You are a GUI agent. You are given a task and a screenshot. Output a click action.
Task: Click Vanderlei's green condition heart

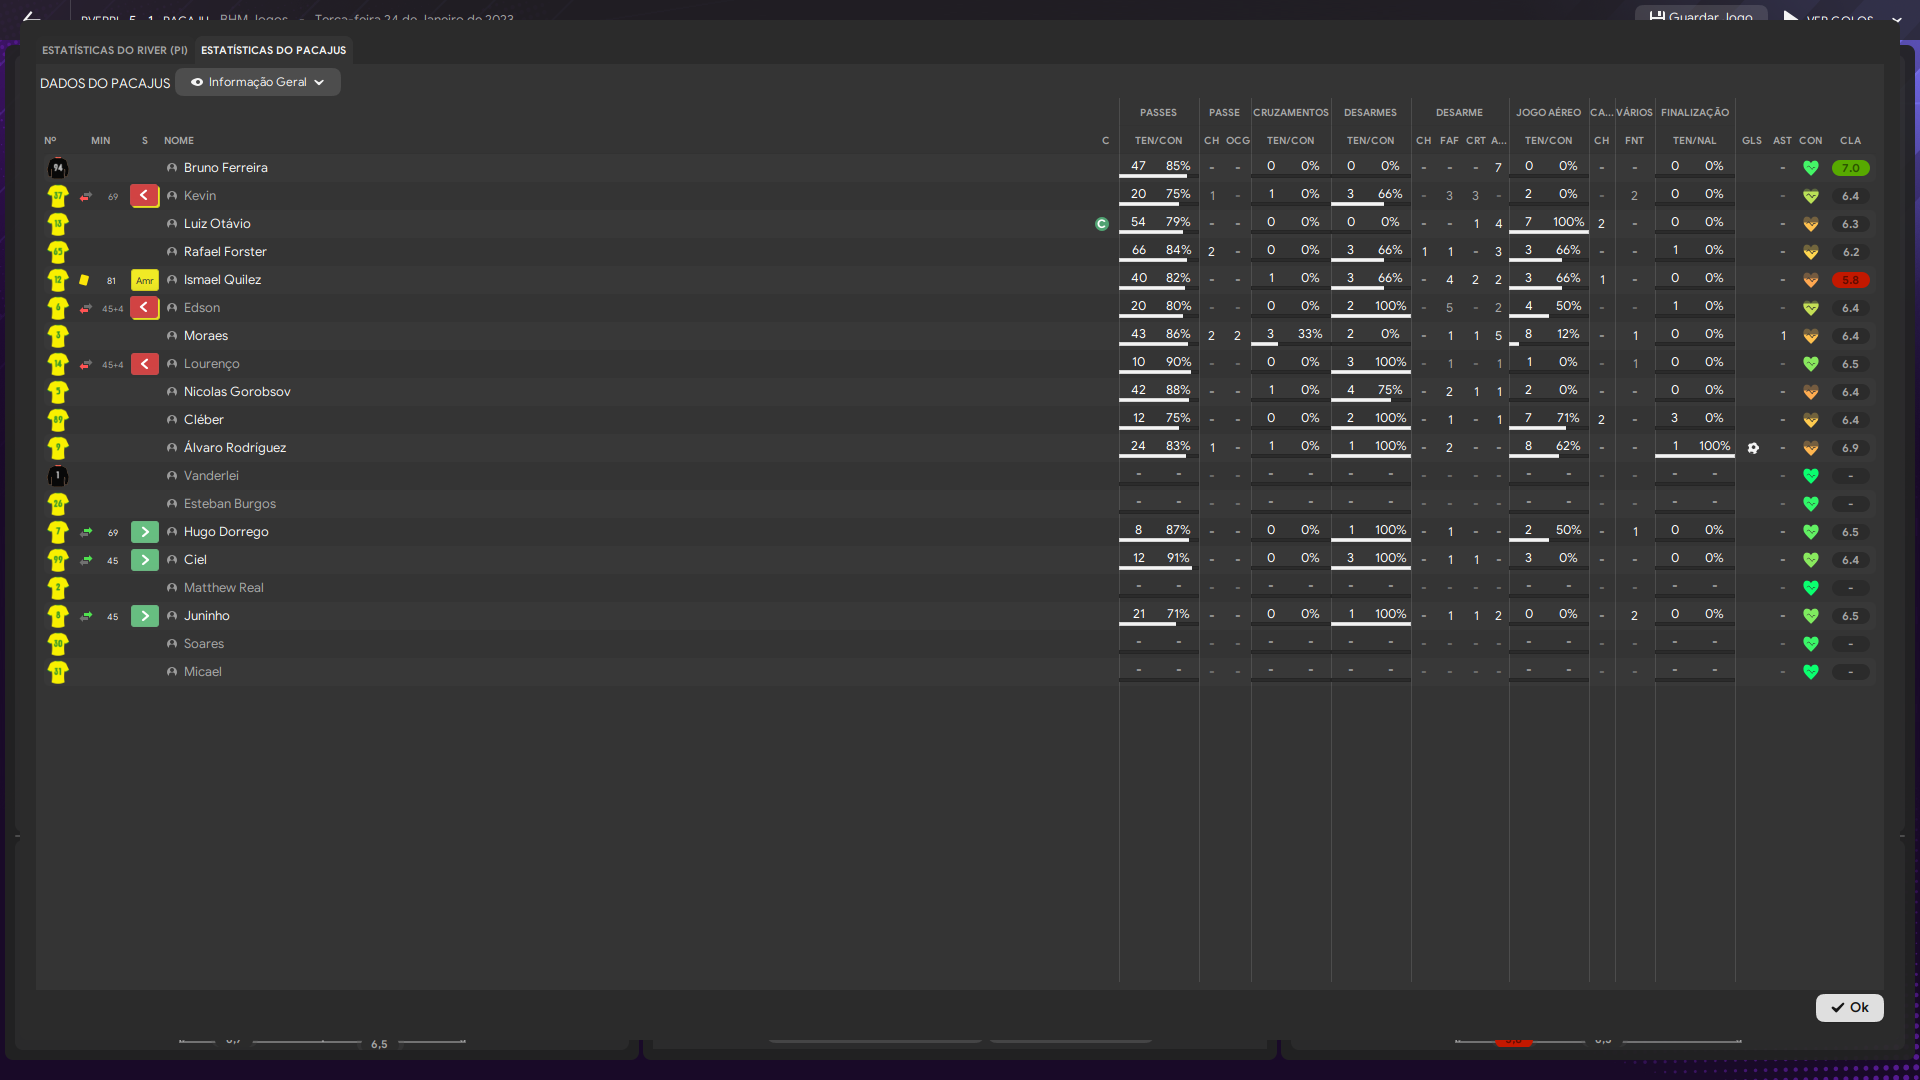[x=1811, y=476]
